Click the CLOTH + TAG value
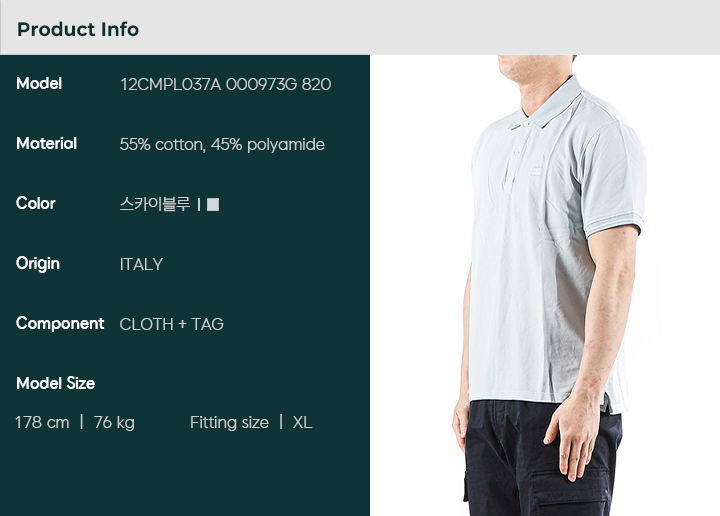The height and width of the screenshot is (516, 720). coord(171,325)
